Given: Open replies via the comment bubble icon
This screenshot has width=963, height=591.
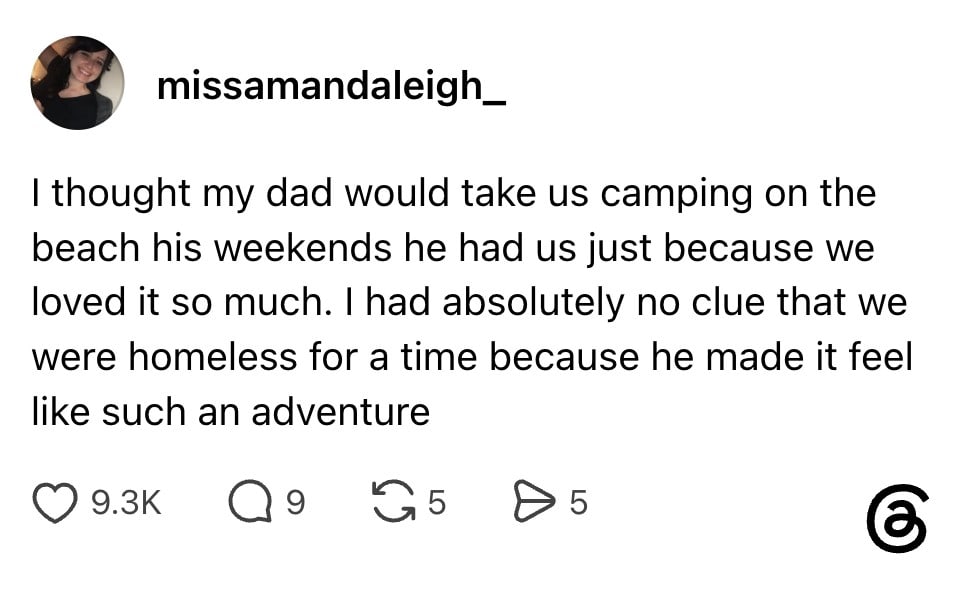Looking at the screenshot, I should (x=251, y=503).
